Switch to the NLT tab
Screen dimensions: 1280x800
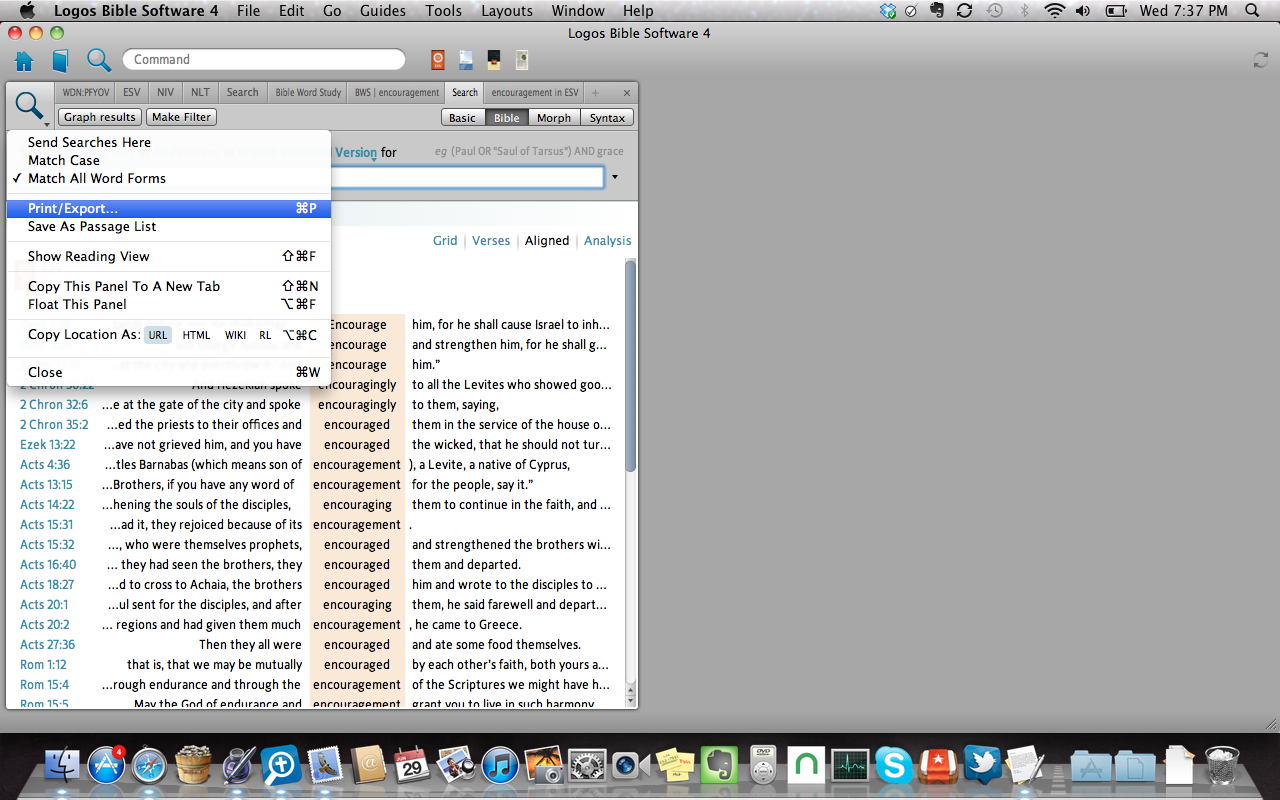tap(200, 93)
